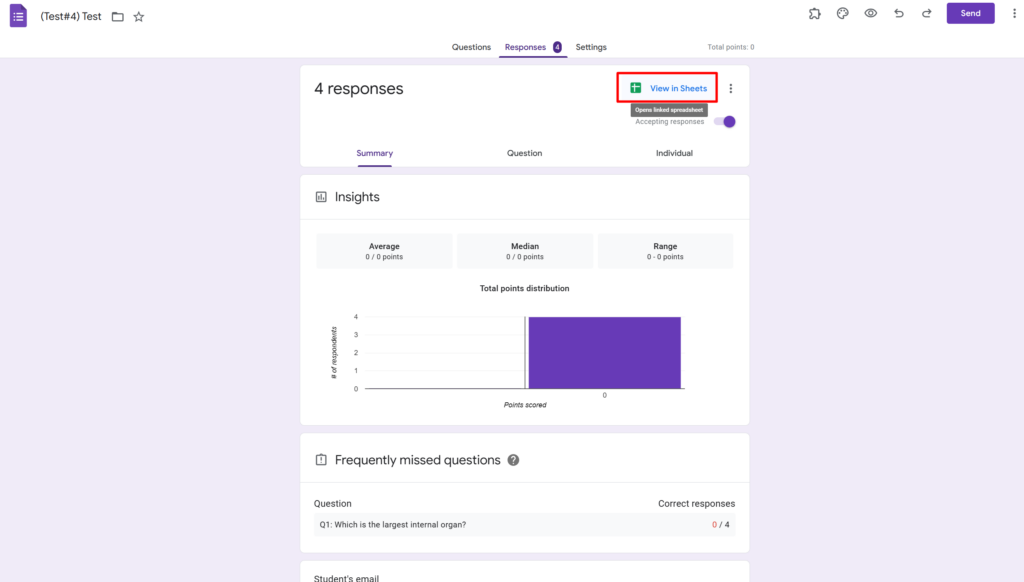The image size is (1024, 582).
Task: Open the Google Forms home icon
Action: tap(18, 16)
